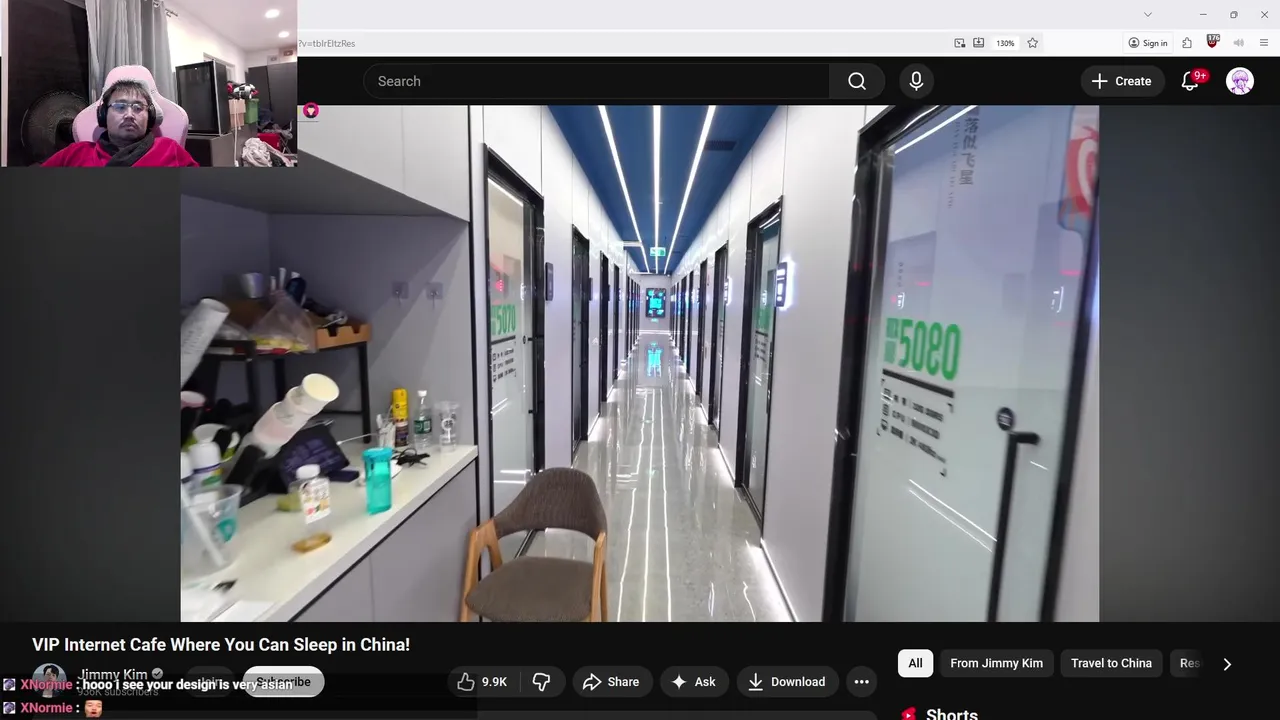Dislike the video with thumbs down
The height and width of the screenshot is (720, 1280).
click(x=541, y=682)
